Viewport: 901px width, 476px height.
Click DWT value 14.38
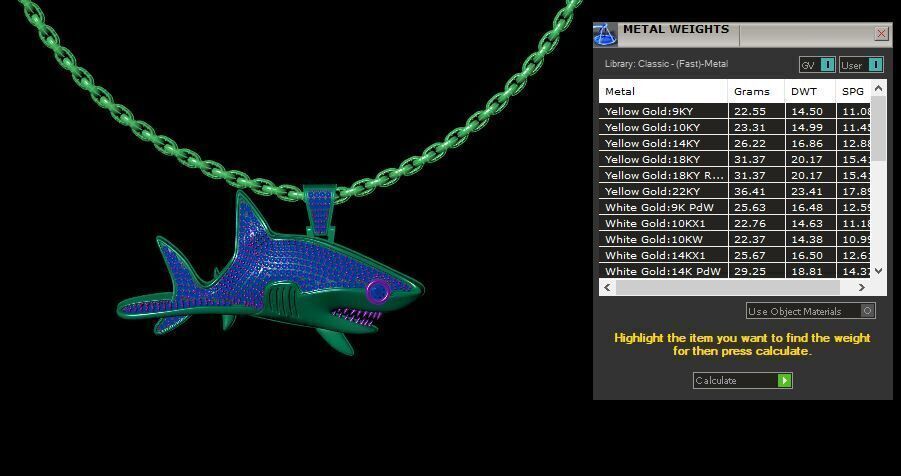807,239
